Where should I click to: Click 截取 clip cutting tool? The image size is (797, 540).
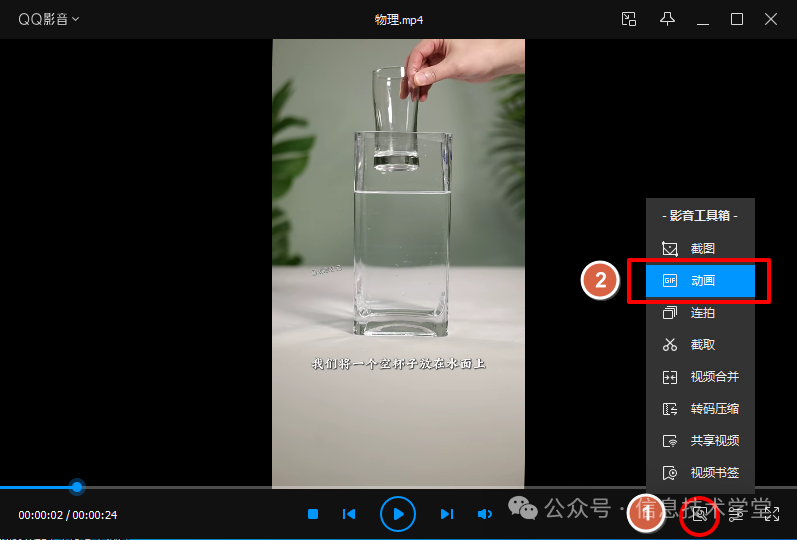701,345
